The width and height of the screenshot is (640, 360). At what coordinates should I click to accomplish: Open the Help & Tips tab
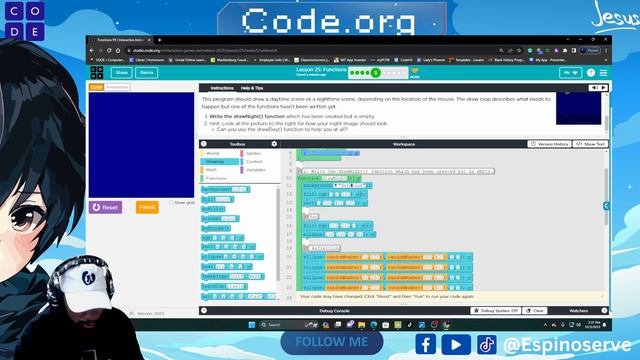tap(252, 88)
